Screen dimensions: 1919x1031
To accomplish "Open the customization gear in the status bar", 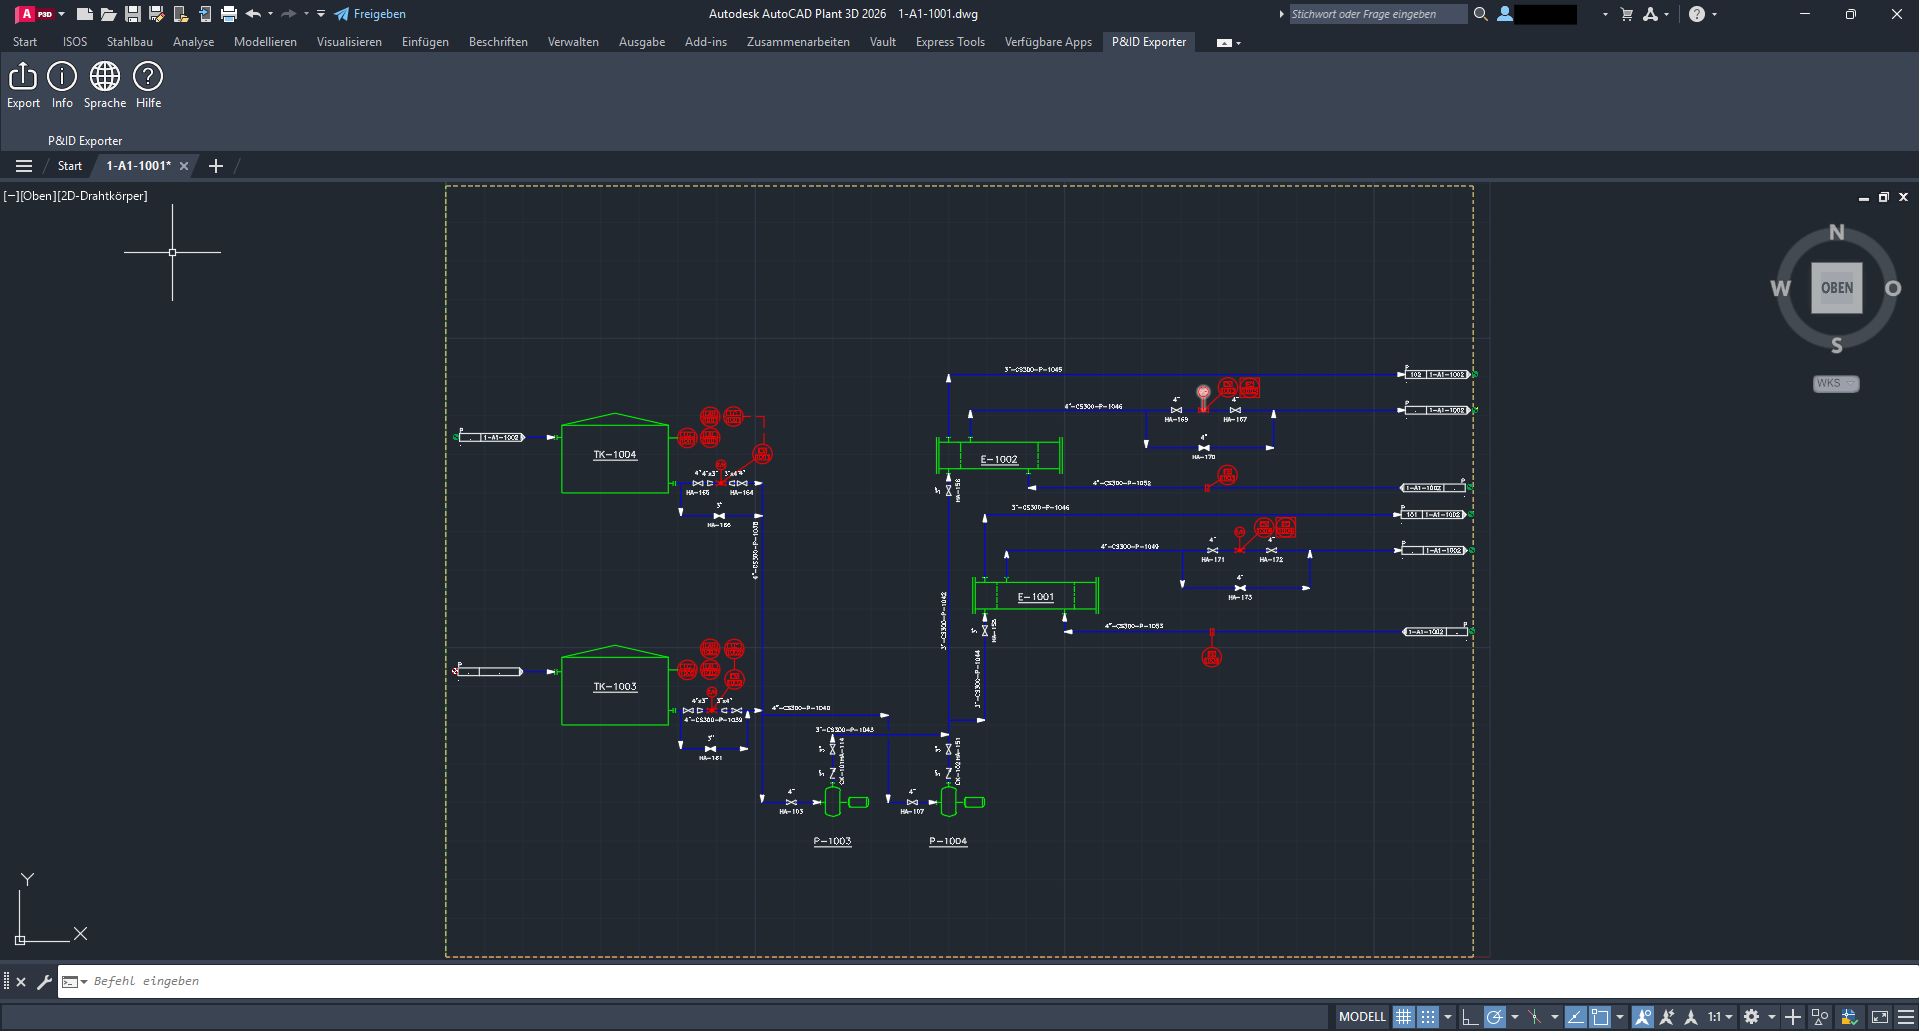I will [x=1752, y=1016].
